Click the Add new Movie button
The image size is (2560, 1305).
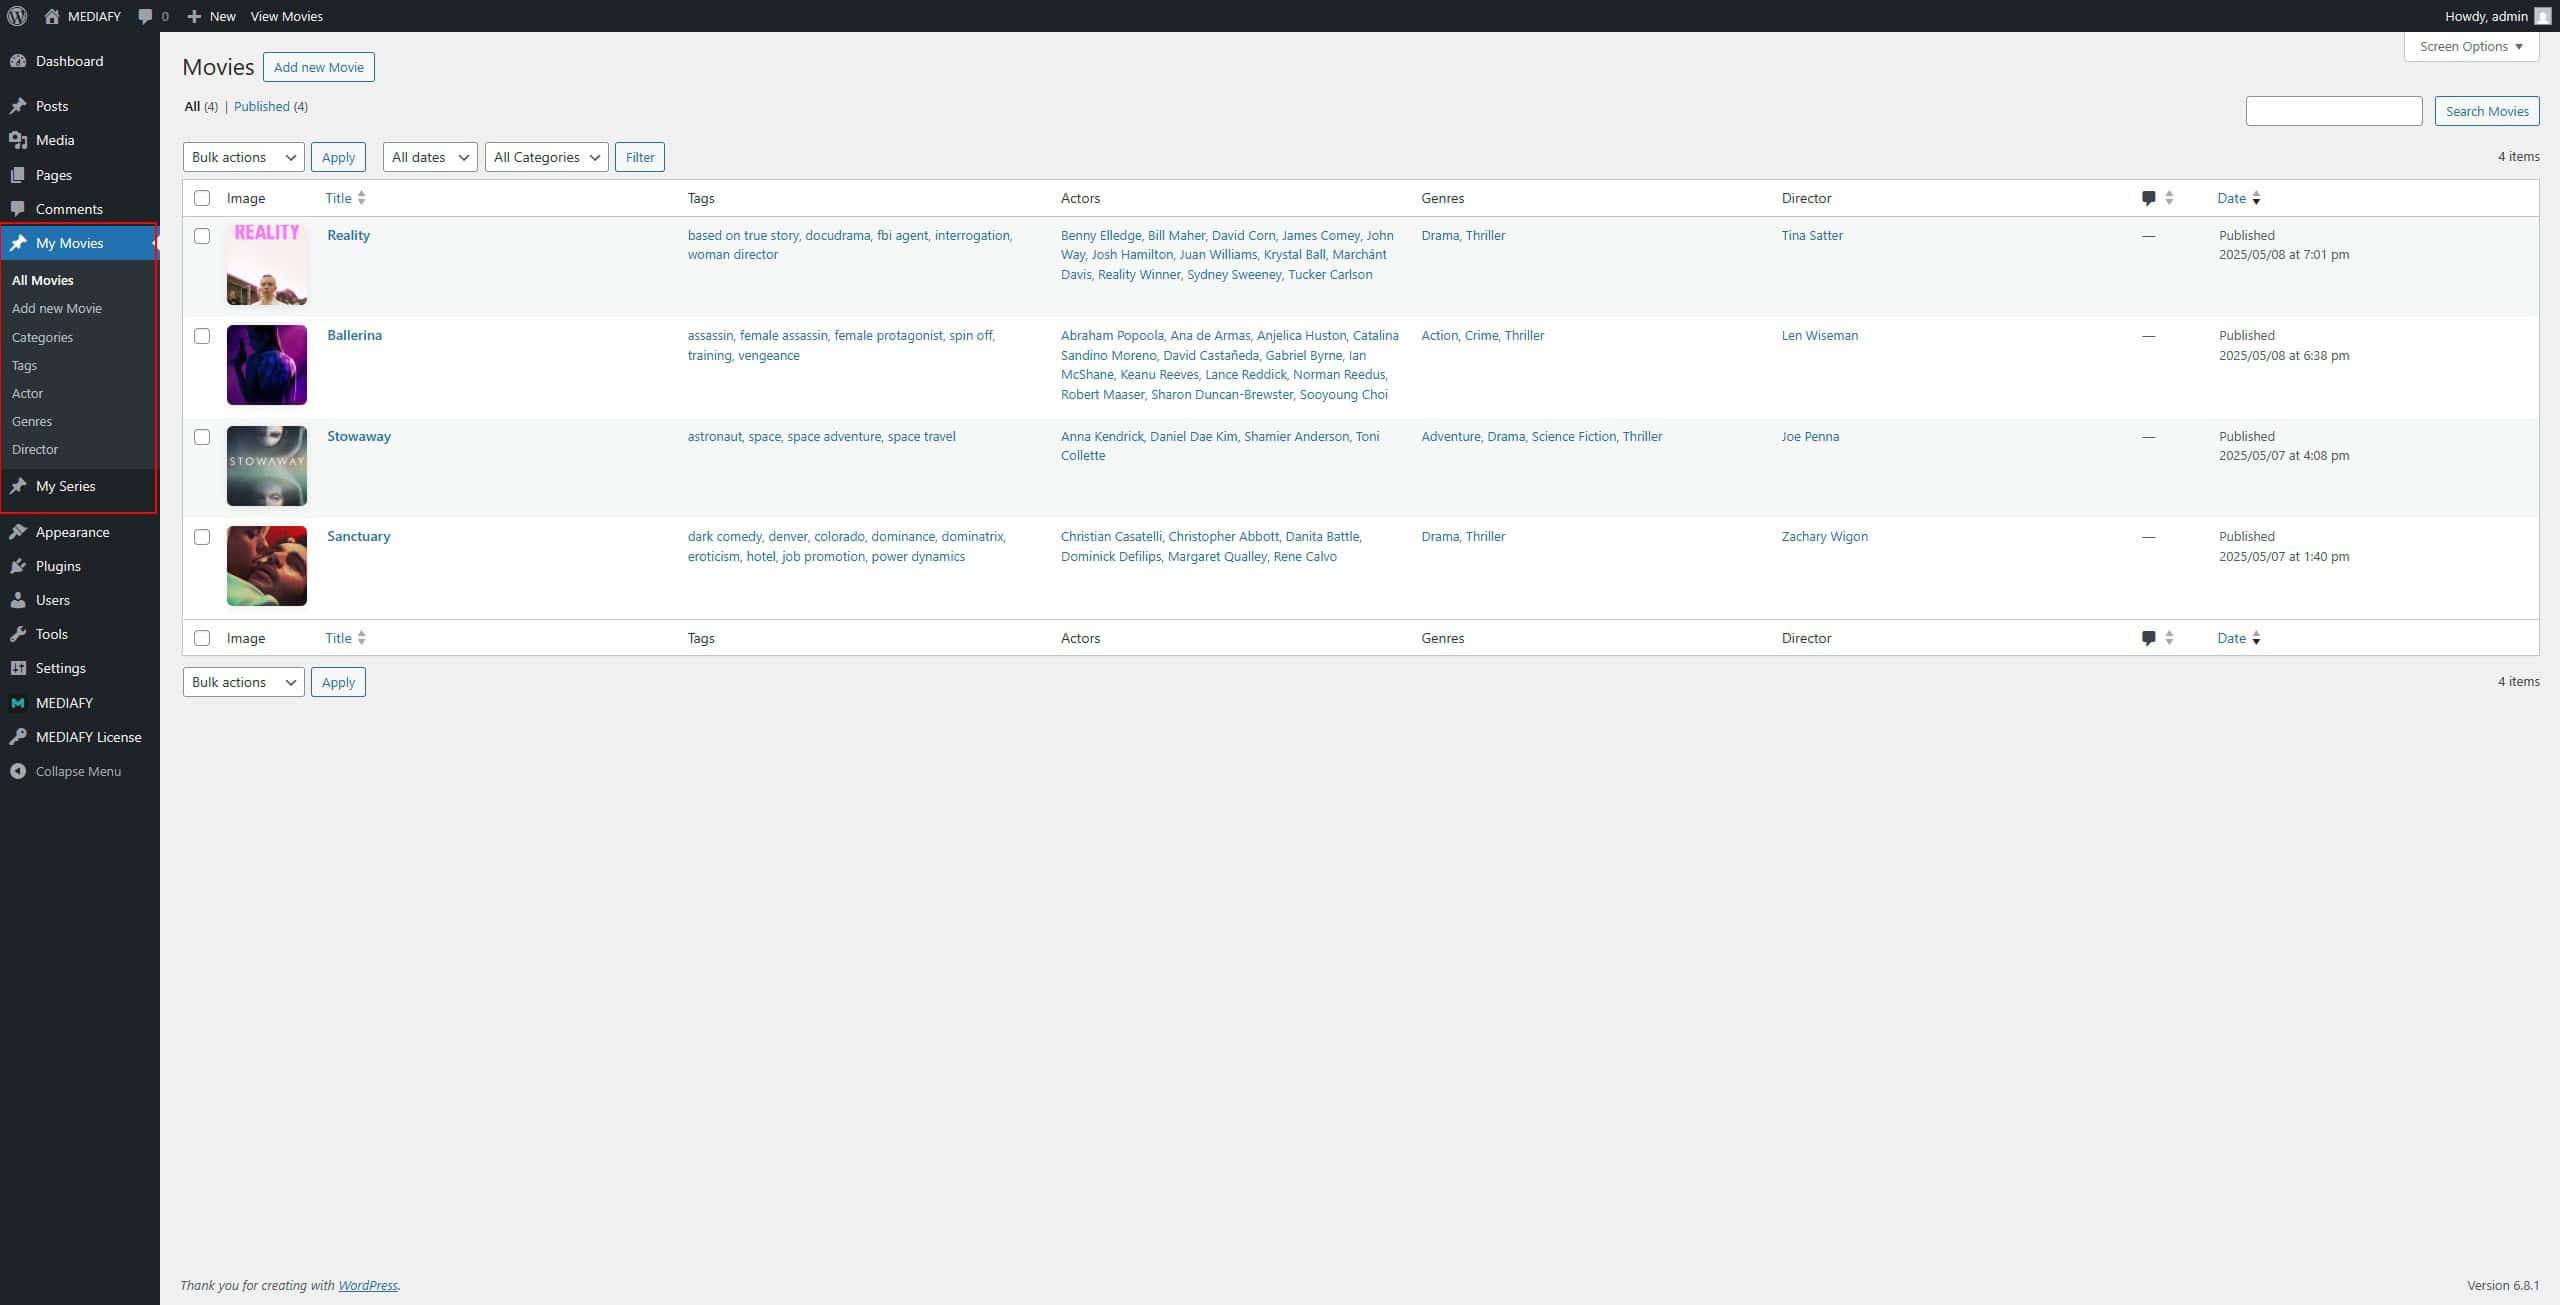319,67
